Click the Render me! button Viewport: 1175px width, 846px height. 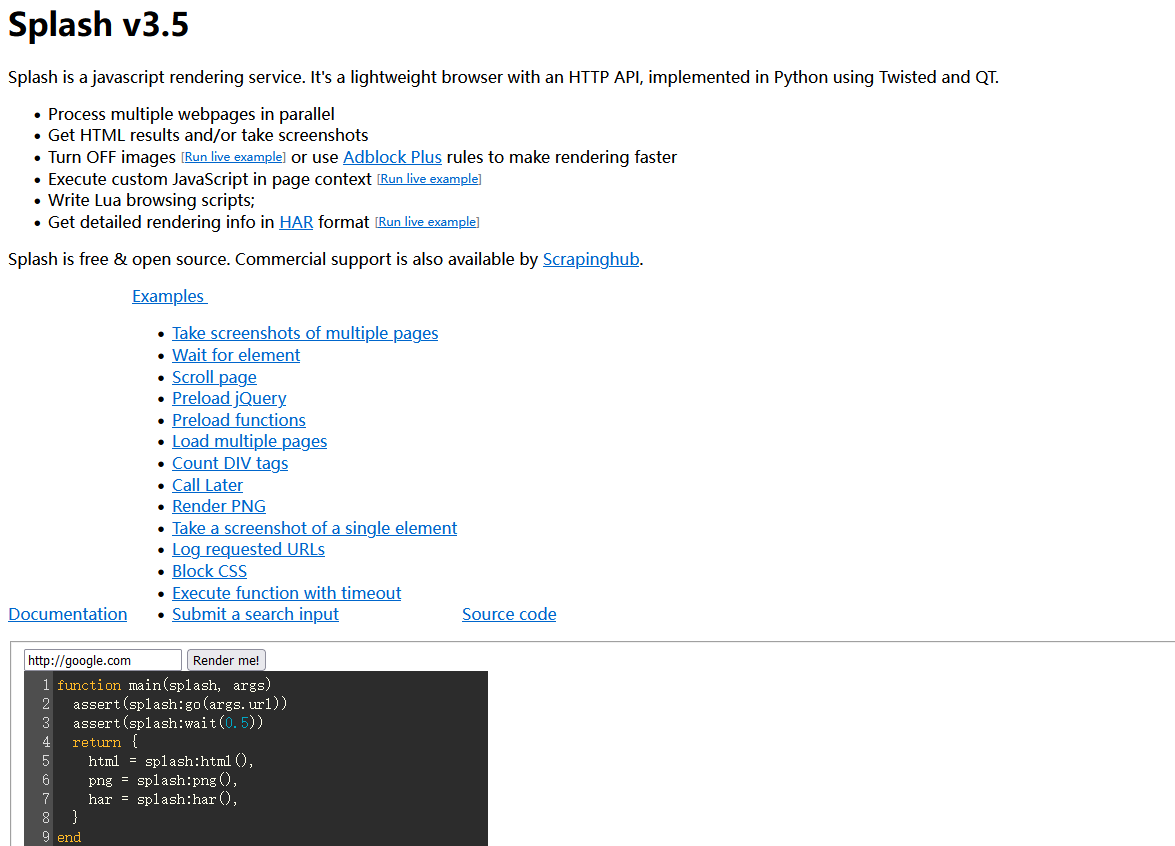coord(226,660)
